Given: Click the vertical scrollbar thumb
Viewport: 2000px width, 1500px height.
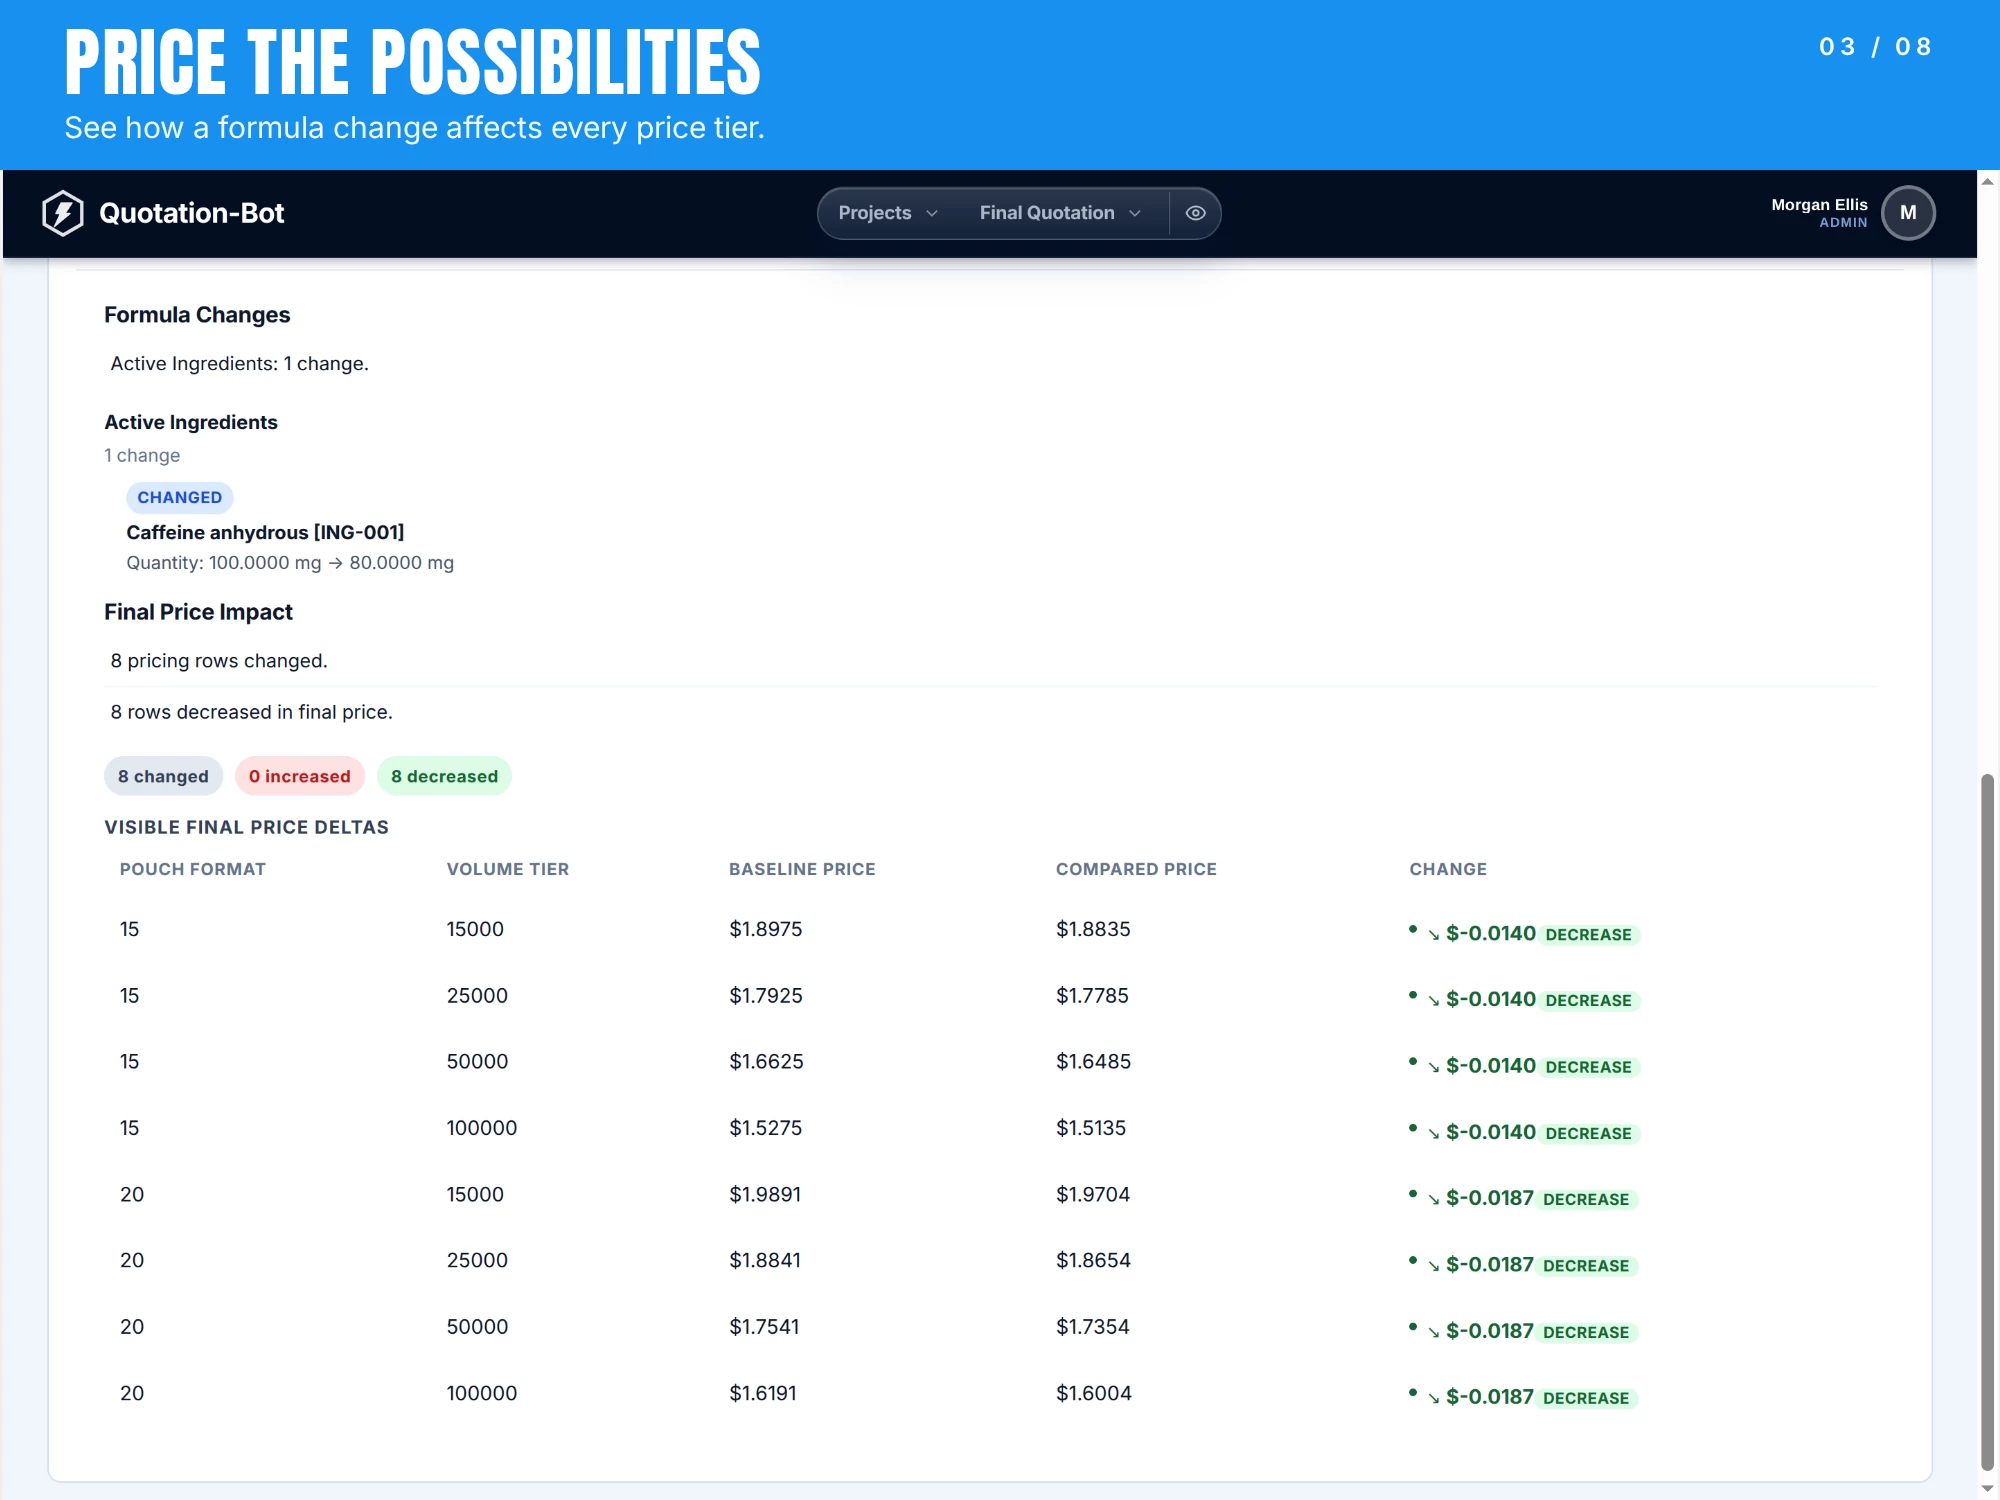Looking at the screenshot, I should (x=1988, y=1120).
